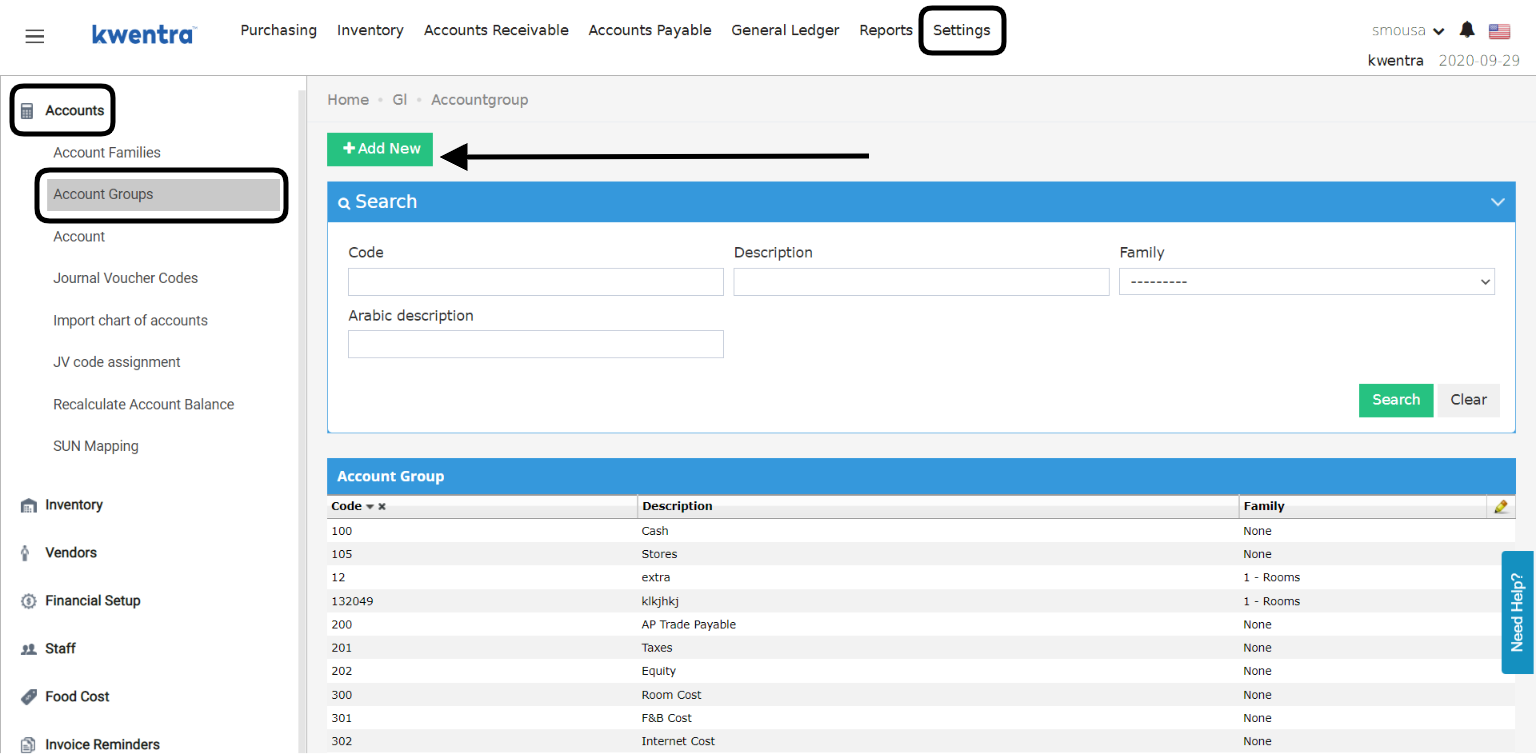Expand the Food Cost sidebar section
Image resolution: width=1536 pixels, height=754 pixels.
coord(77,697)
